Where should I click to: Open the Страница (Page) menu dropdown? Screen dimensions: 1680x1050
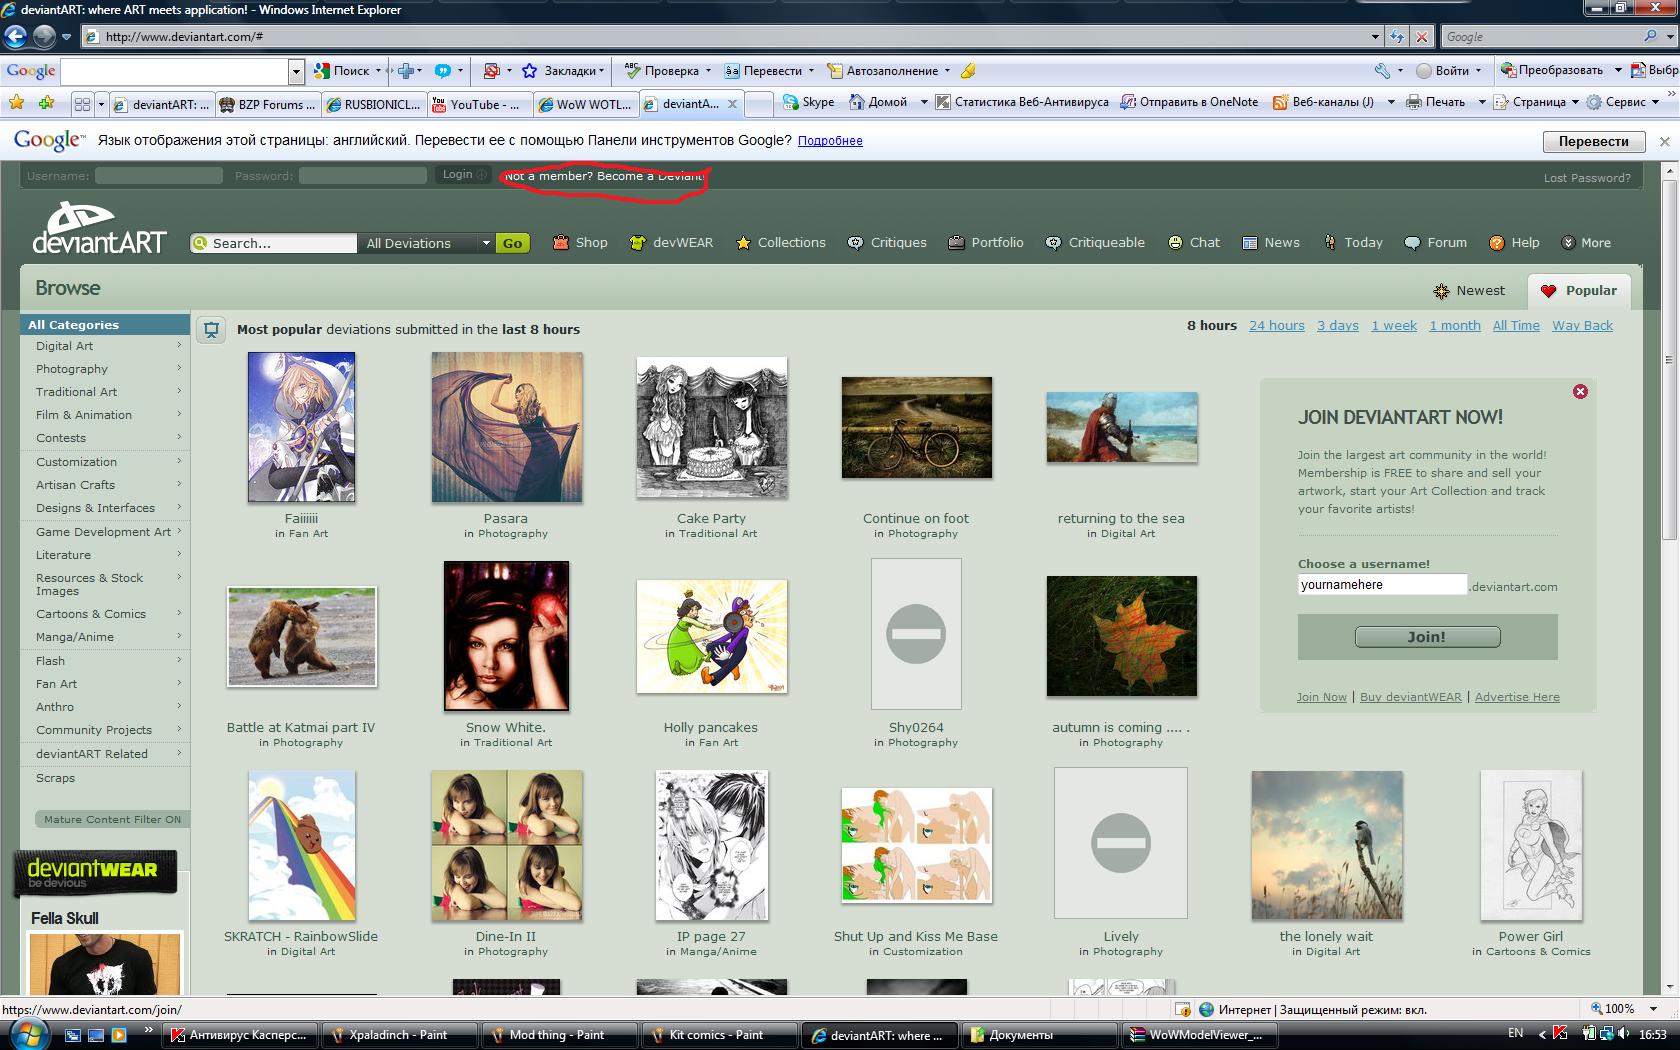tap(1576, 102)
